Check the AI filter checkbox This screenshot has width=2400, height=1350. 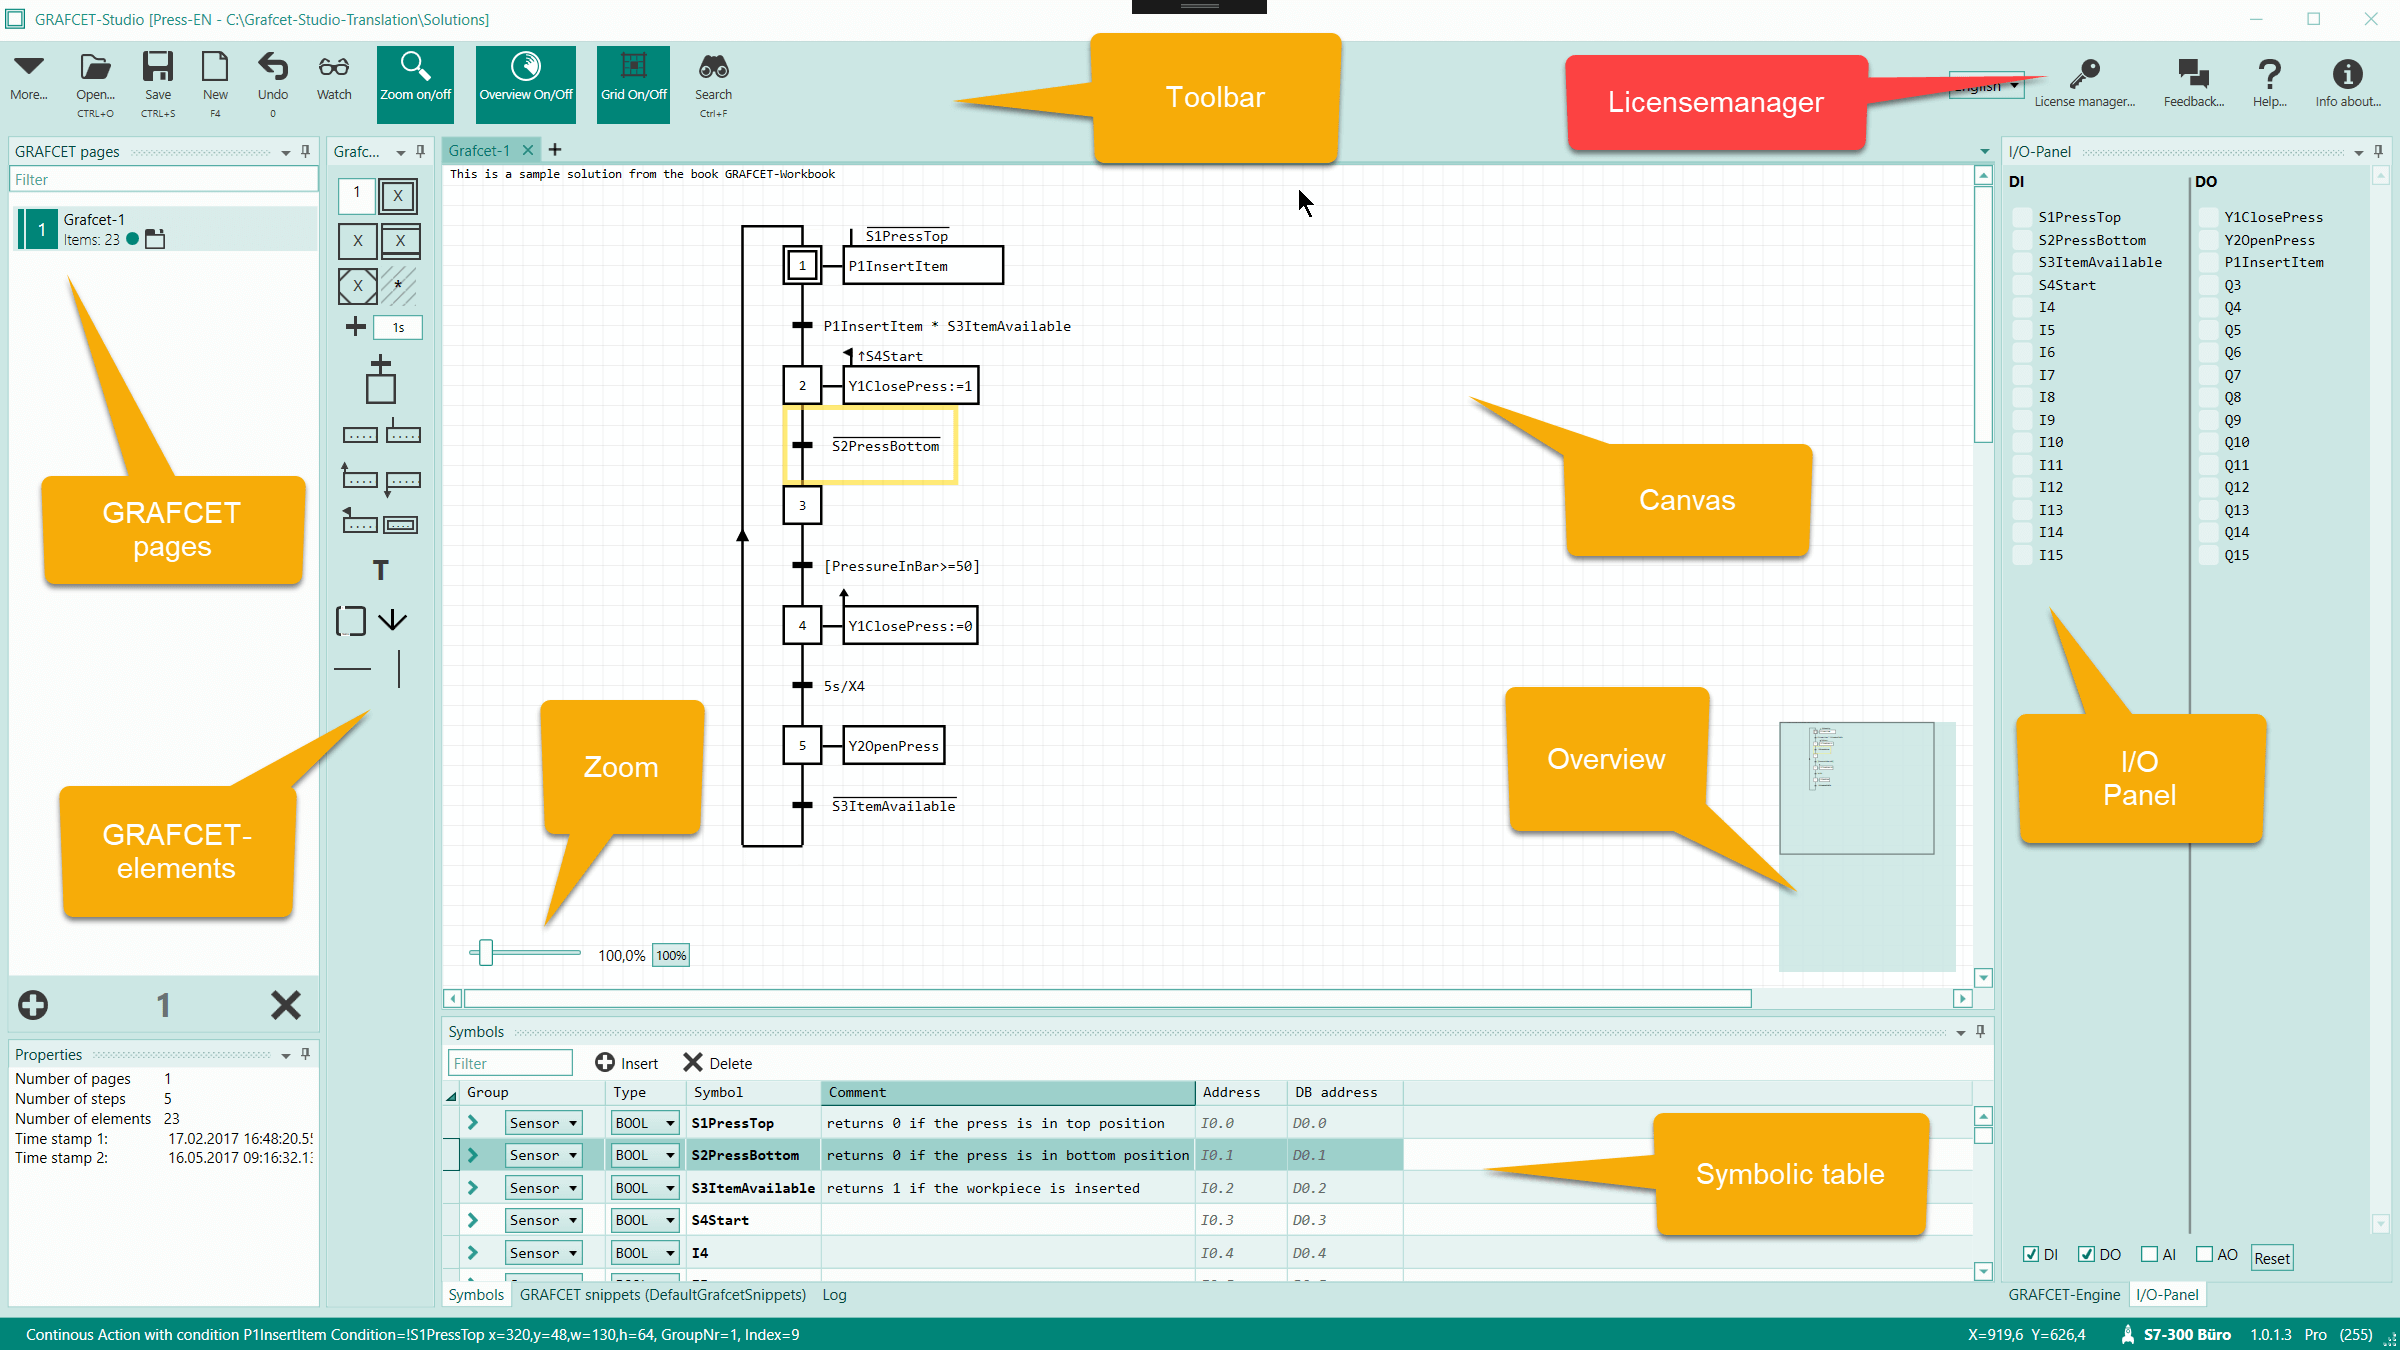[2149, 1254]
